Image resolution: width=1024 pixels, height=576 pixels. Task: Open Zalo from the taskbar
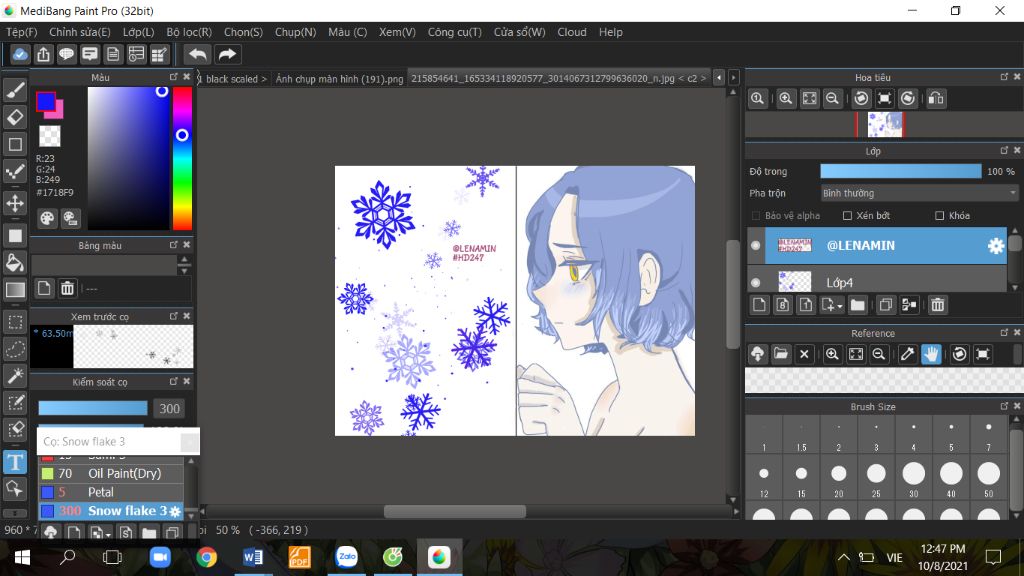346,557
